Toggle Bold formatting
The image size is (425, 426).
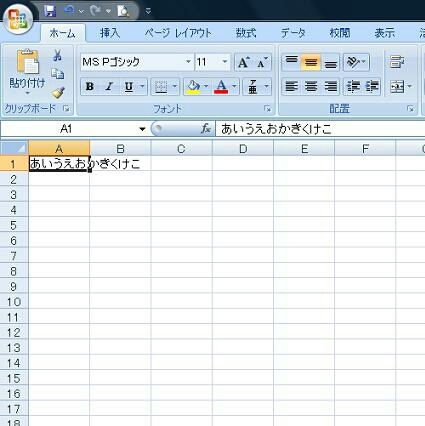89,87
